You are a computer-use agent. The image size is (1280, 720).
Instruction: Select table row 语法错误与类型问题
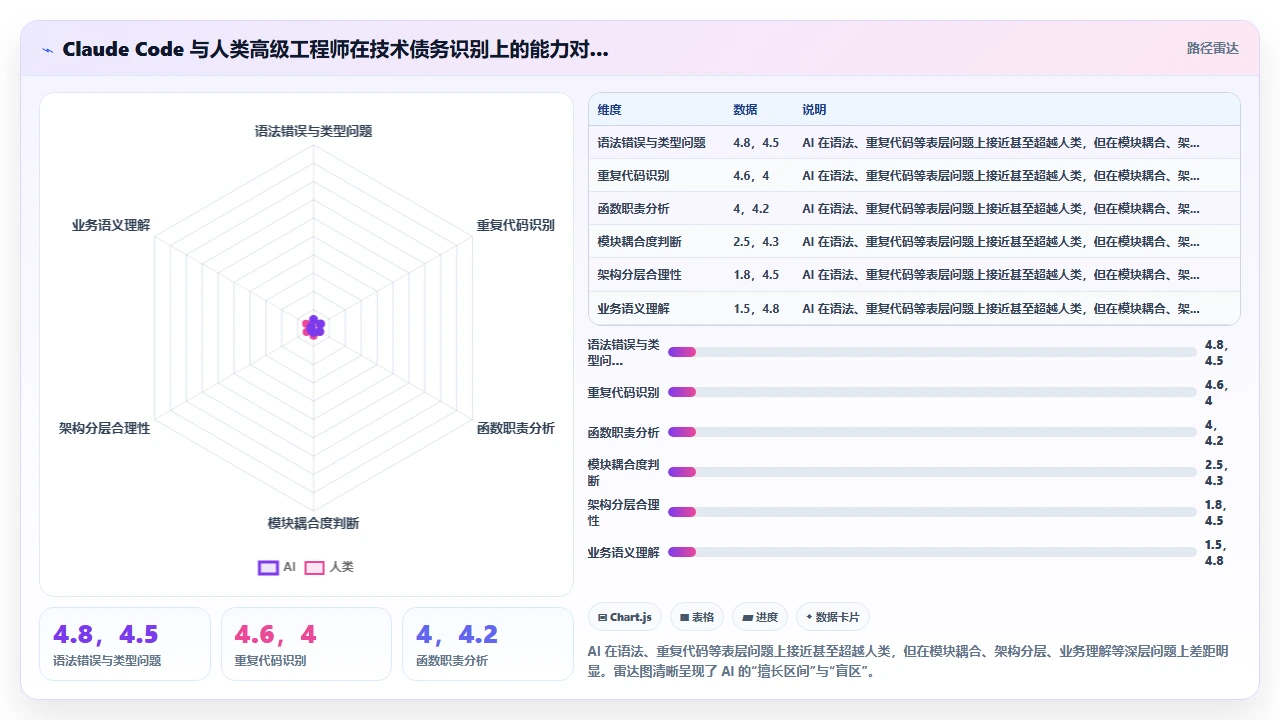914,143
